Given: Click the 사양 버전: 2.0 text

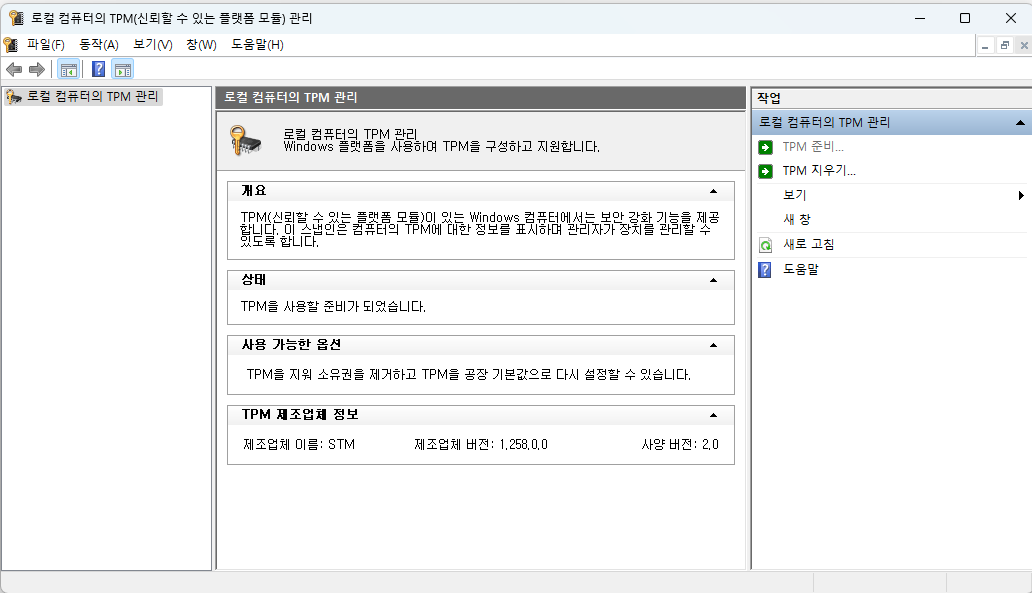Looking at the screenshot, I should click(x=680, y=444).
